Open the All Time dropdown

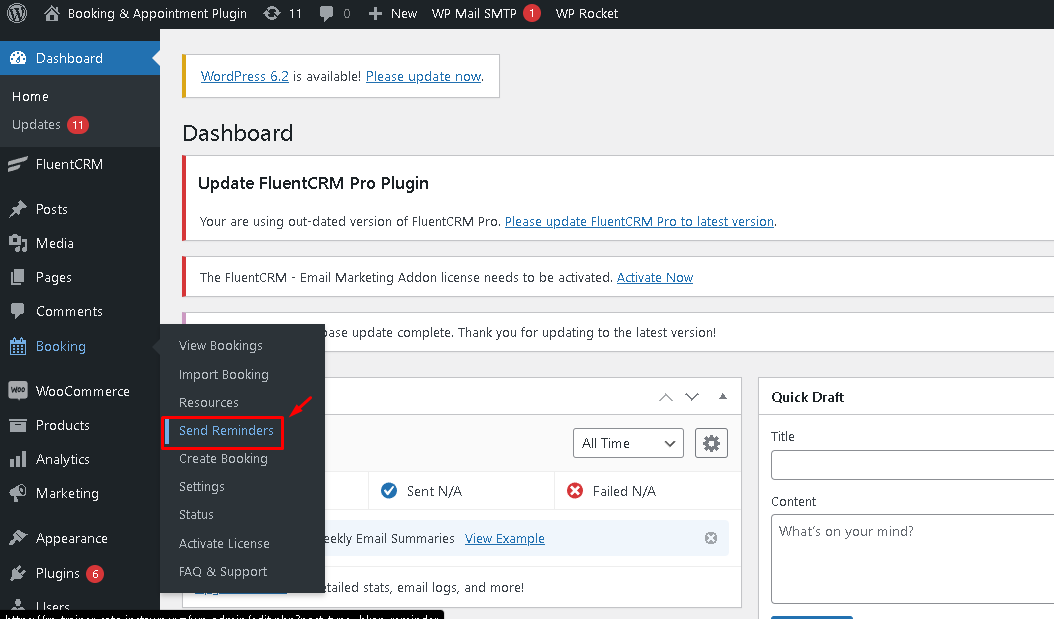tap(629, 444)
